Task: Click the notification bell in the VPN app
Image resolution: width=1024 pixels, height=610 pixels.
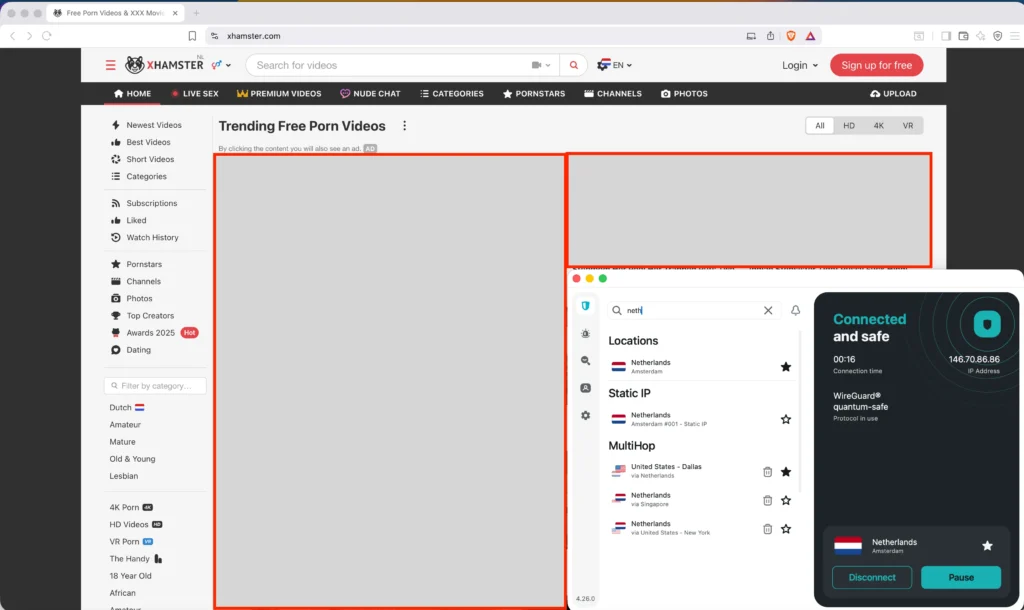Action: click(x=795, y=310)
